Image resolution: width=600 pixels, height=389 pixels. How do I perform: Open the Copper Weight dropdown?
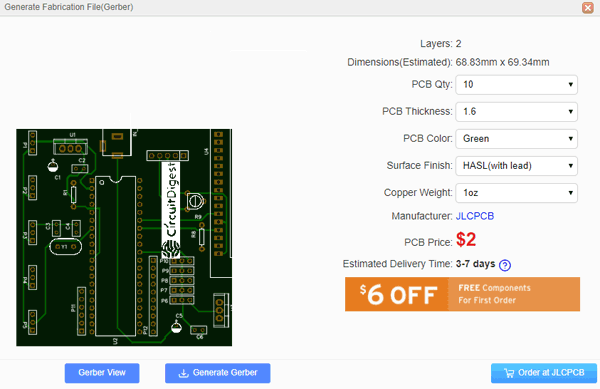516,193
